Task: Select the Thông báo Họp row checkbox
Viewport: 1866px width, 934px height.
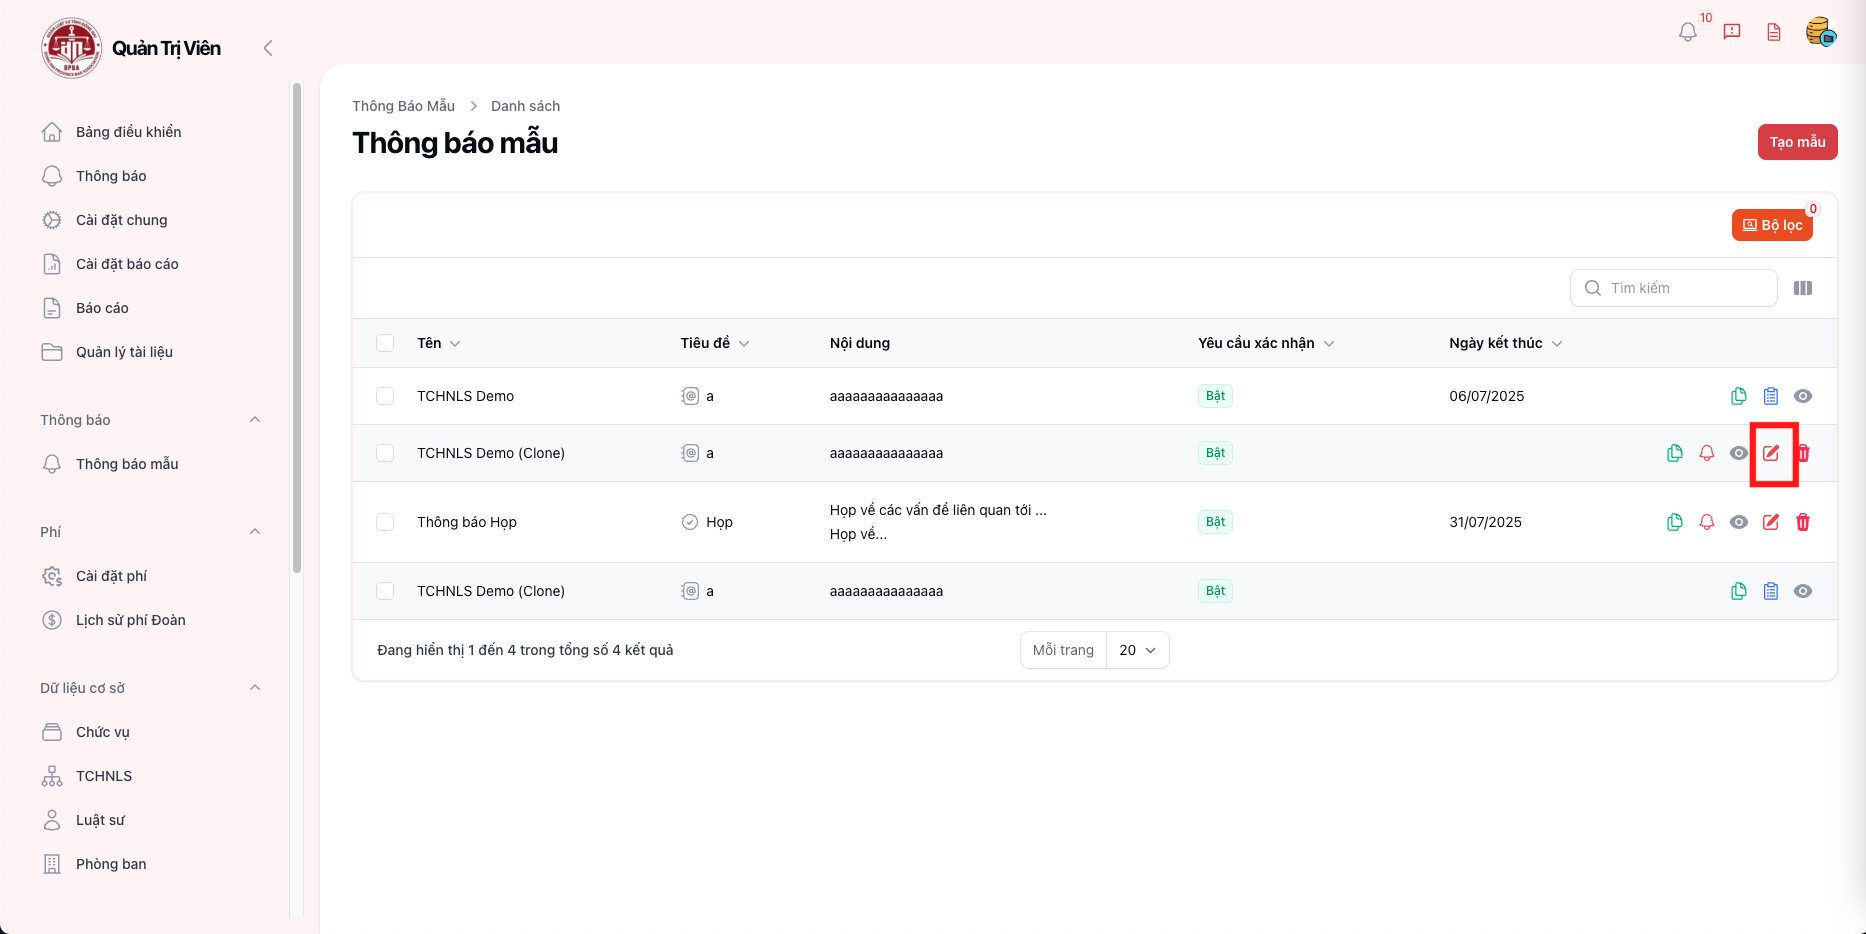Action: [x=385, y=522]
